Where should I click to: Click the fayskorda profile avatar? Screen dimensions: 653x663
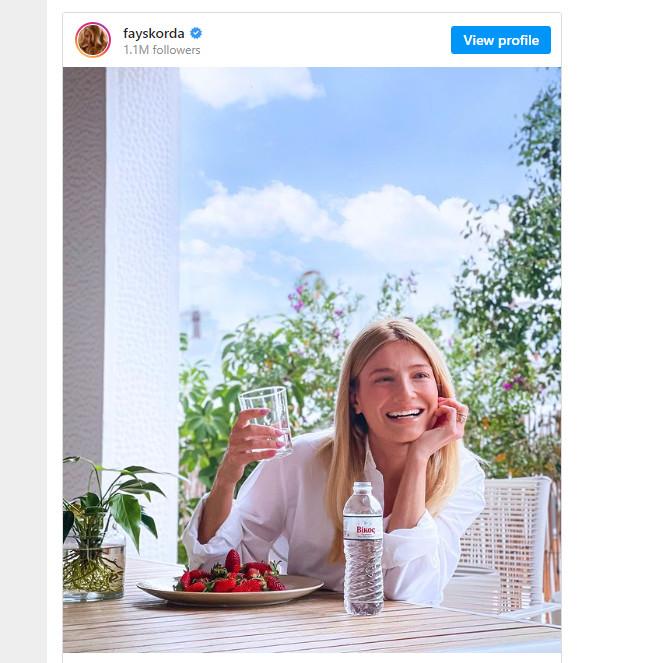point(93,40)
